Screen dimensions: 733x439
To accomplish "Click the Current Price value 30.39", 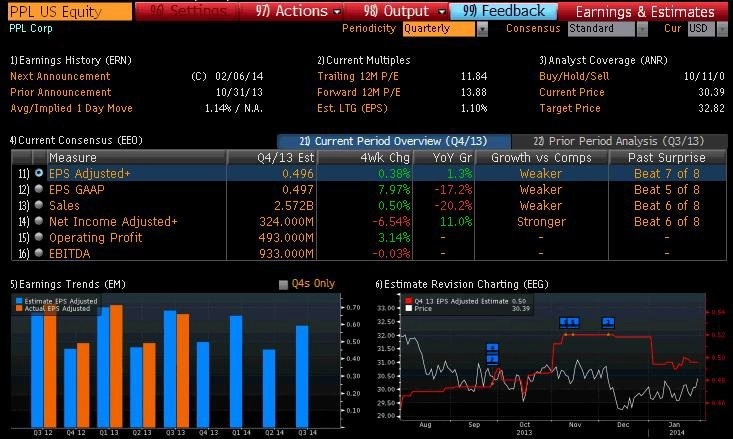I will pyautogui.click(x=711, y=92).
